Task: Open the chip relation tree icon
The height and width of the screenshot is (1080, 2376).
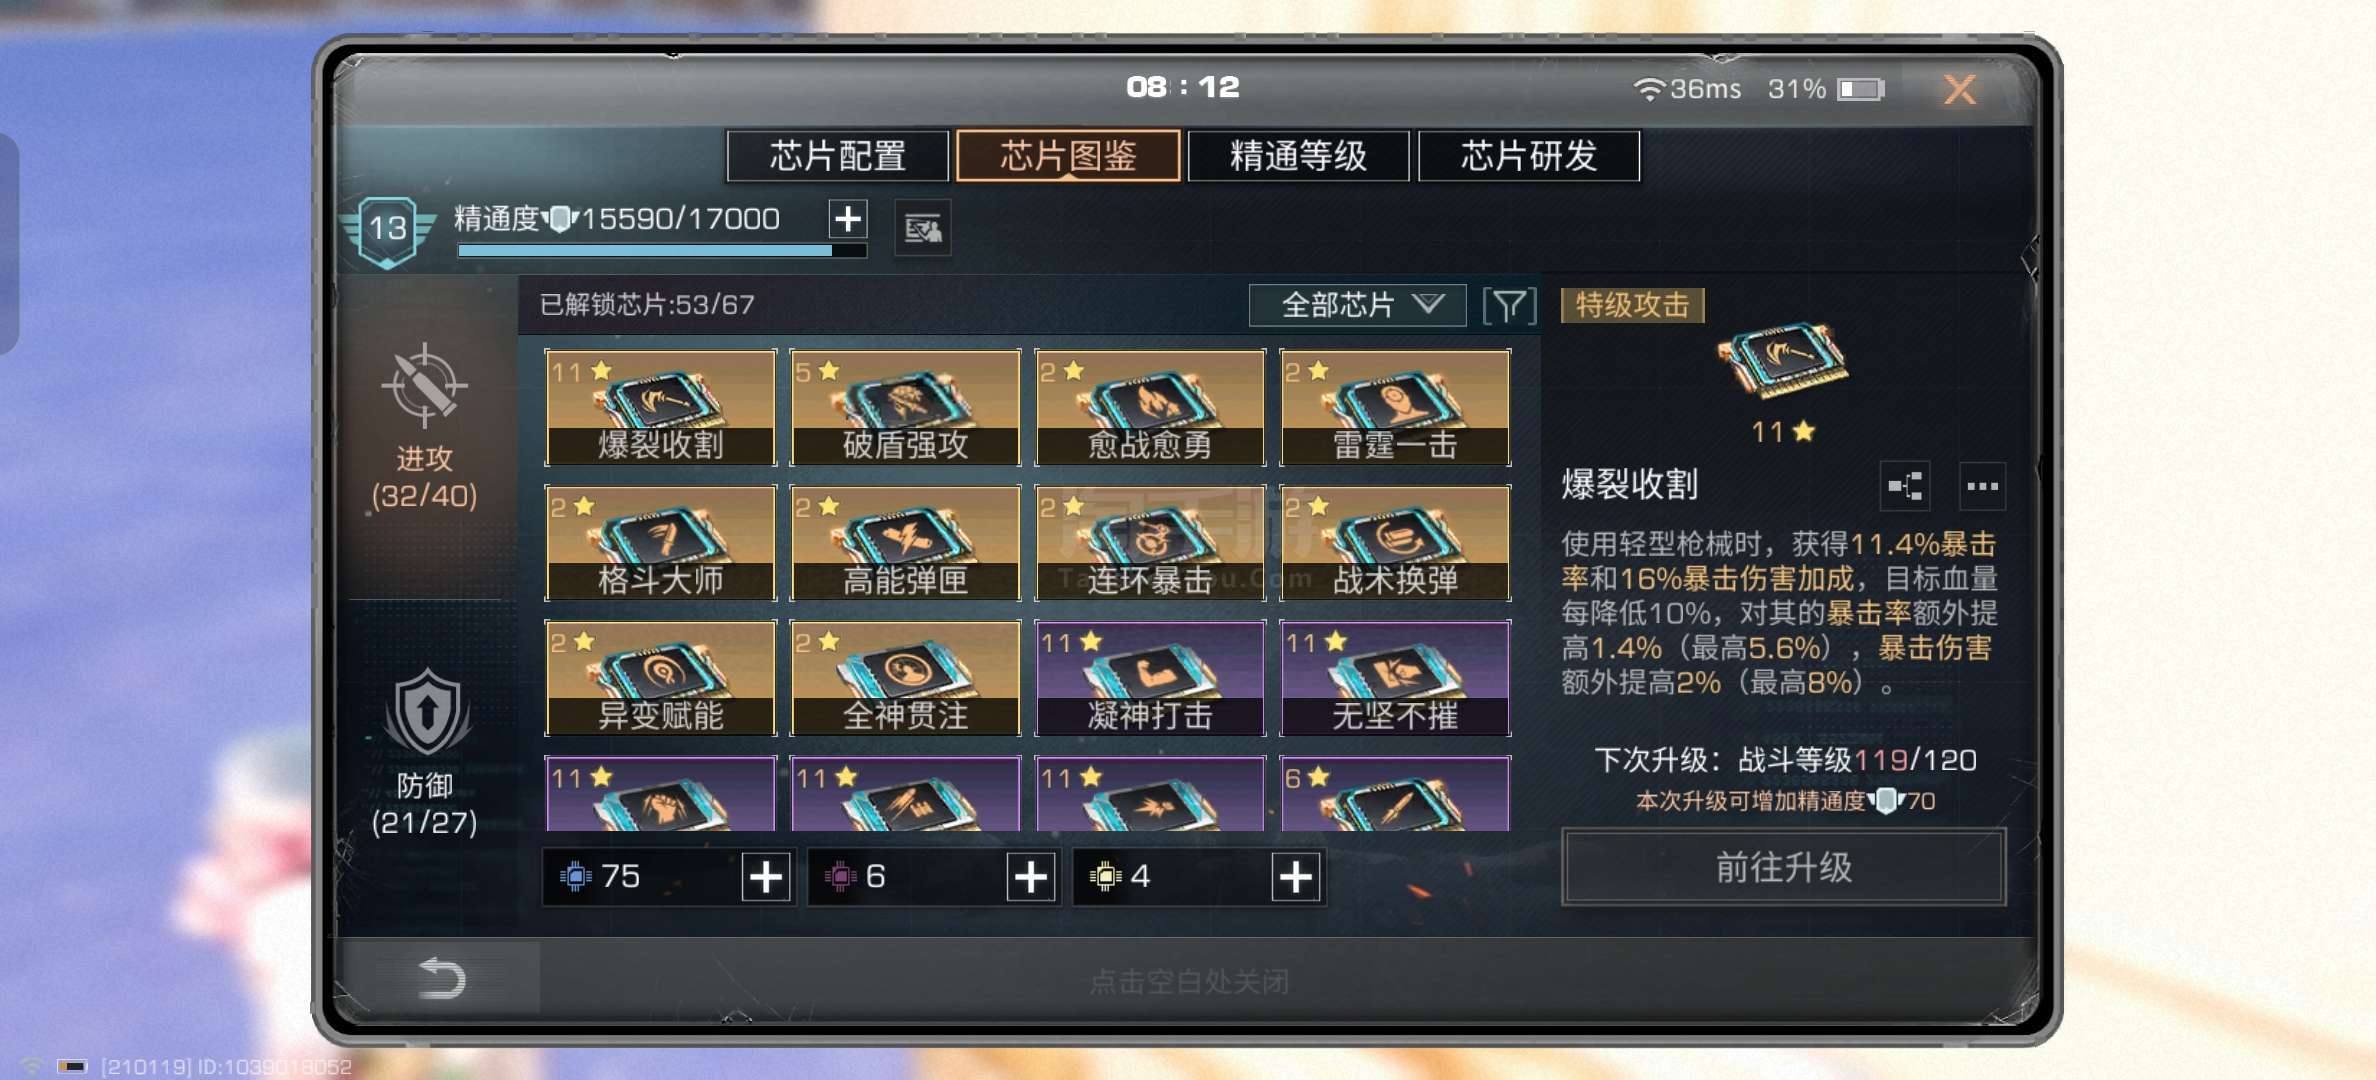Action: (1905, 486)
